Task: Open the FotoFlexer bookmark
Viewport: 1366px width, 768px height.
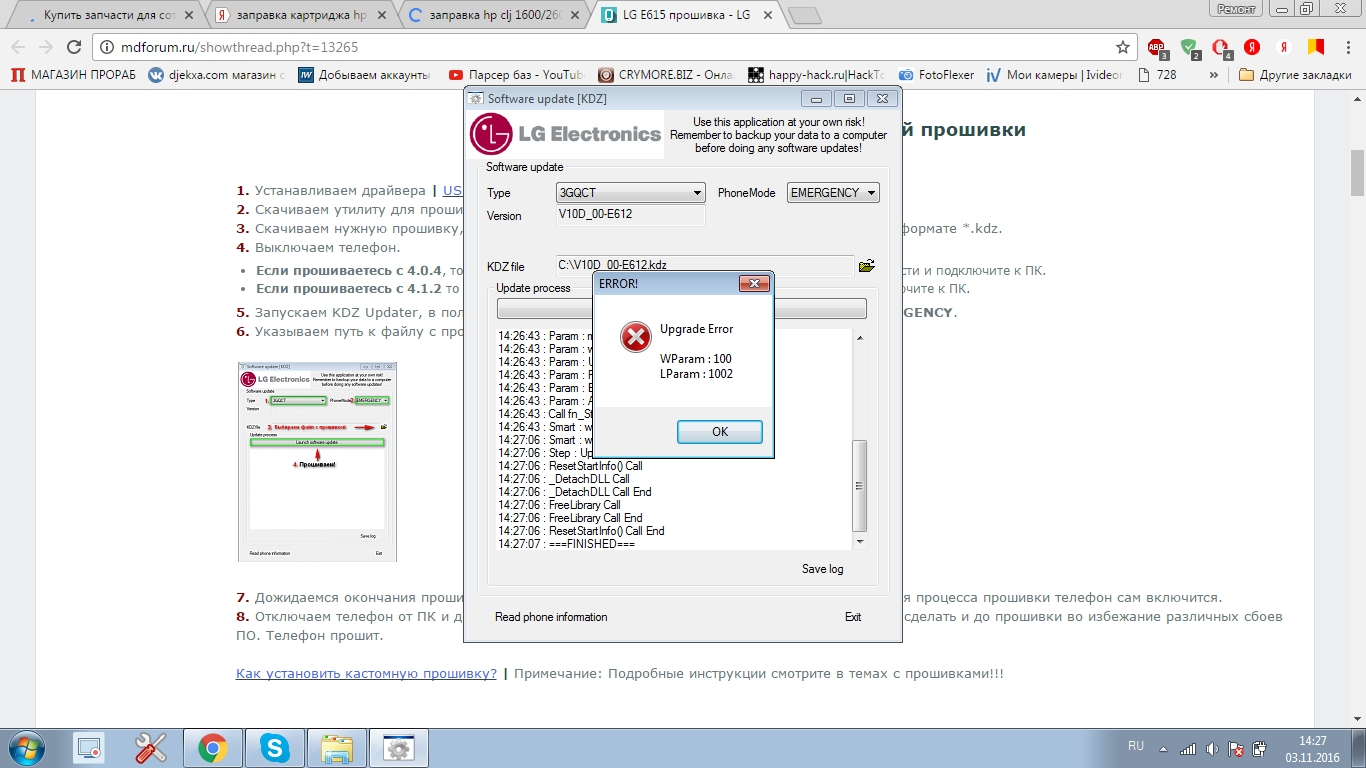Action: (x=935, y=75)
